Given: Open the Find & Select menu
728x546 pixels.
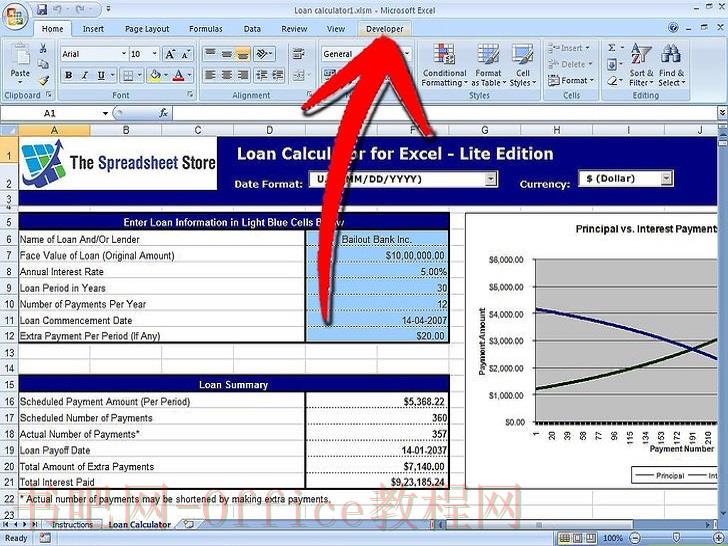Looking at the screenshot, I should point(671,65).
